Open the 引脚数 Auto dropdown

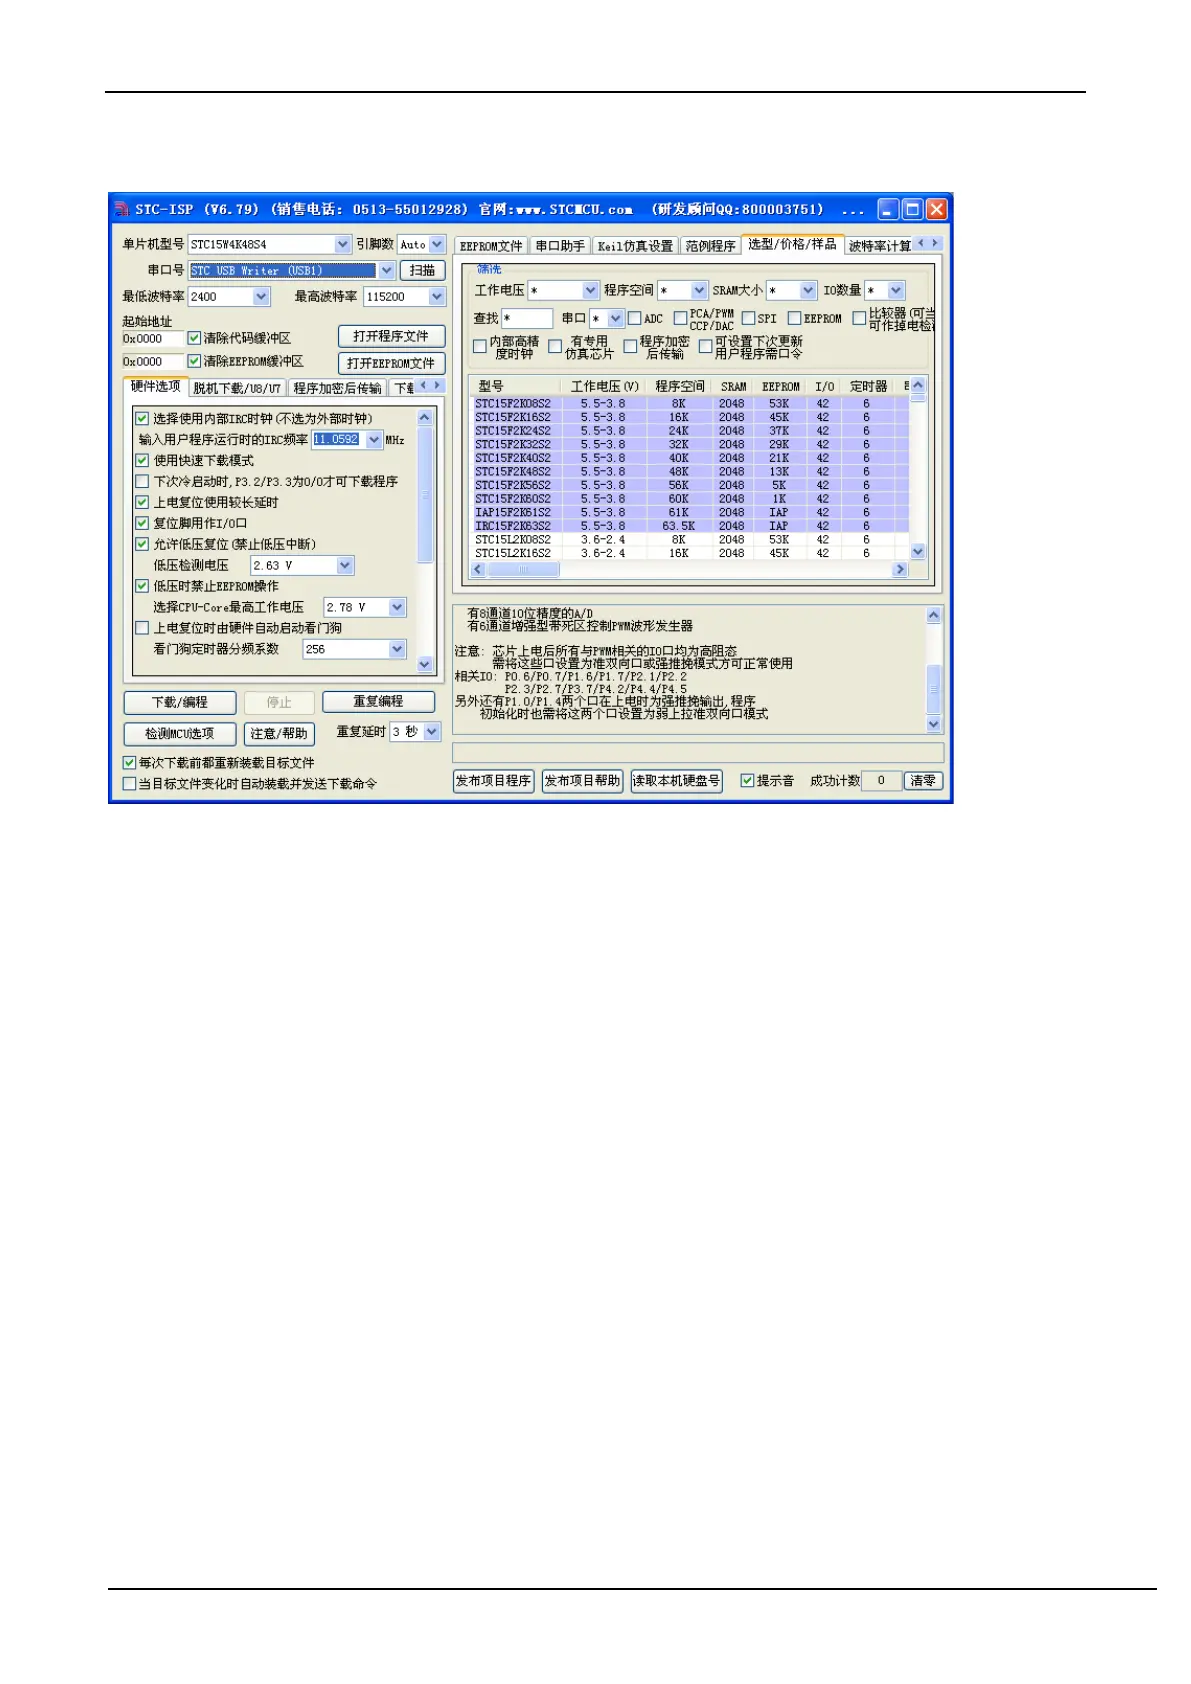click(x=437, y=244)
